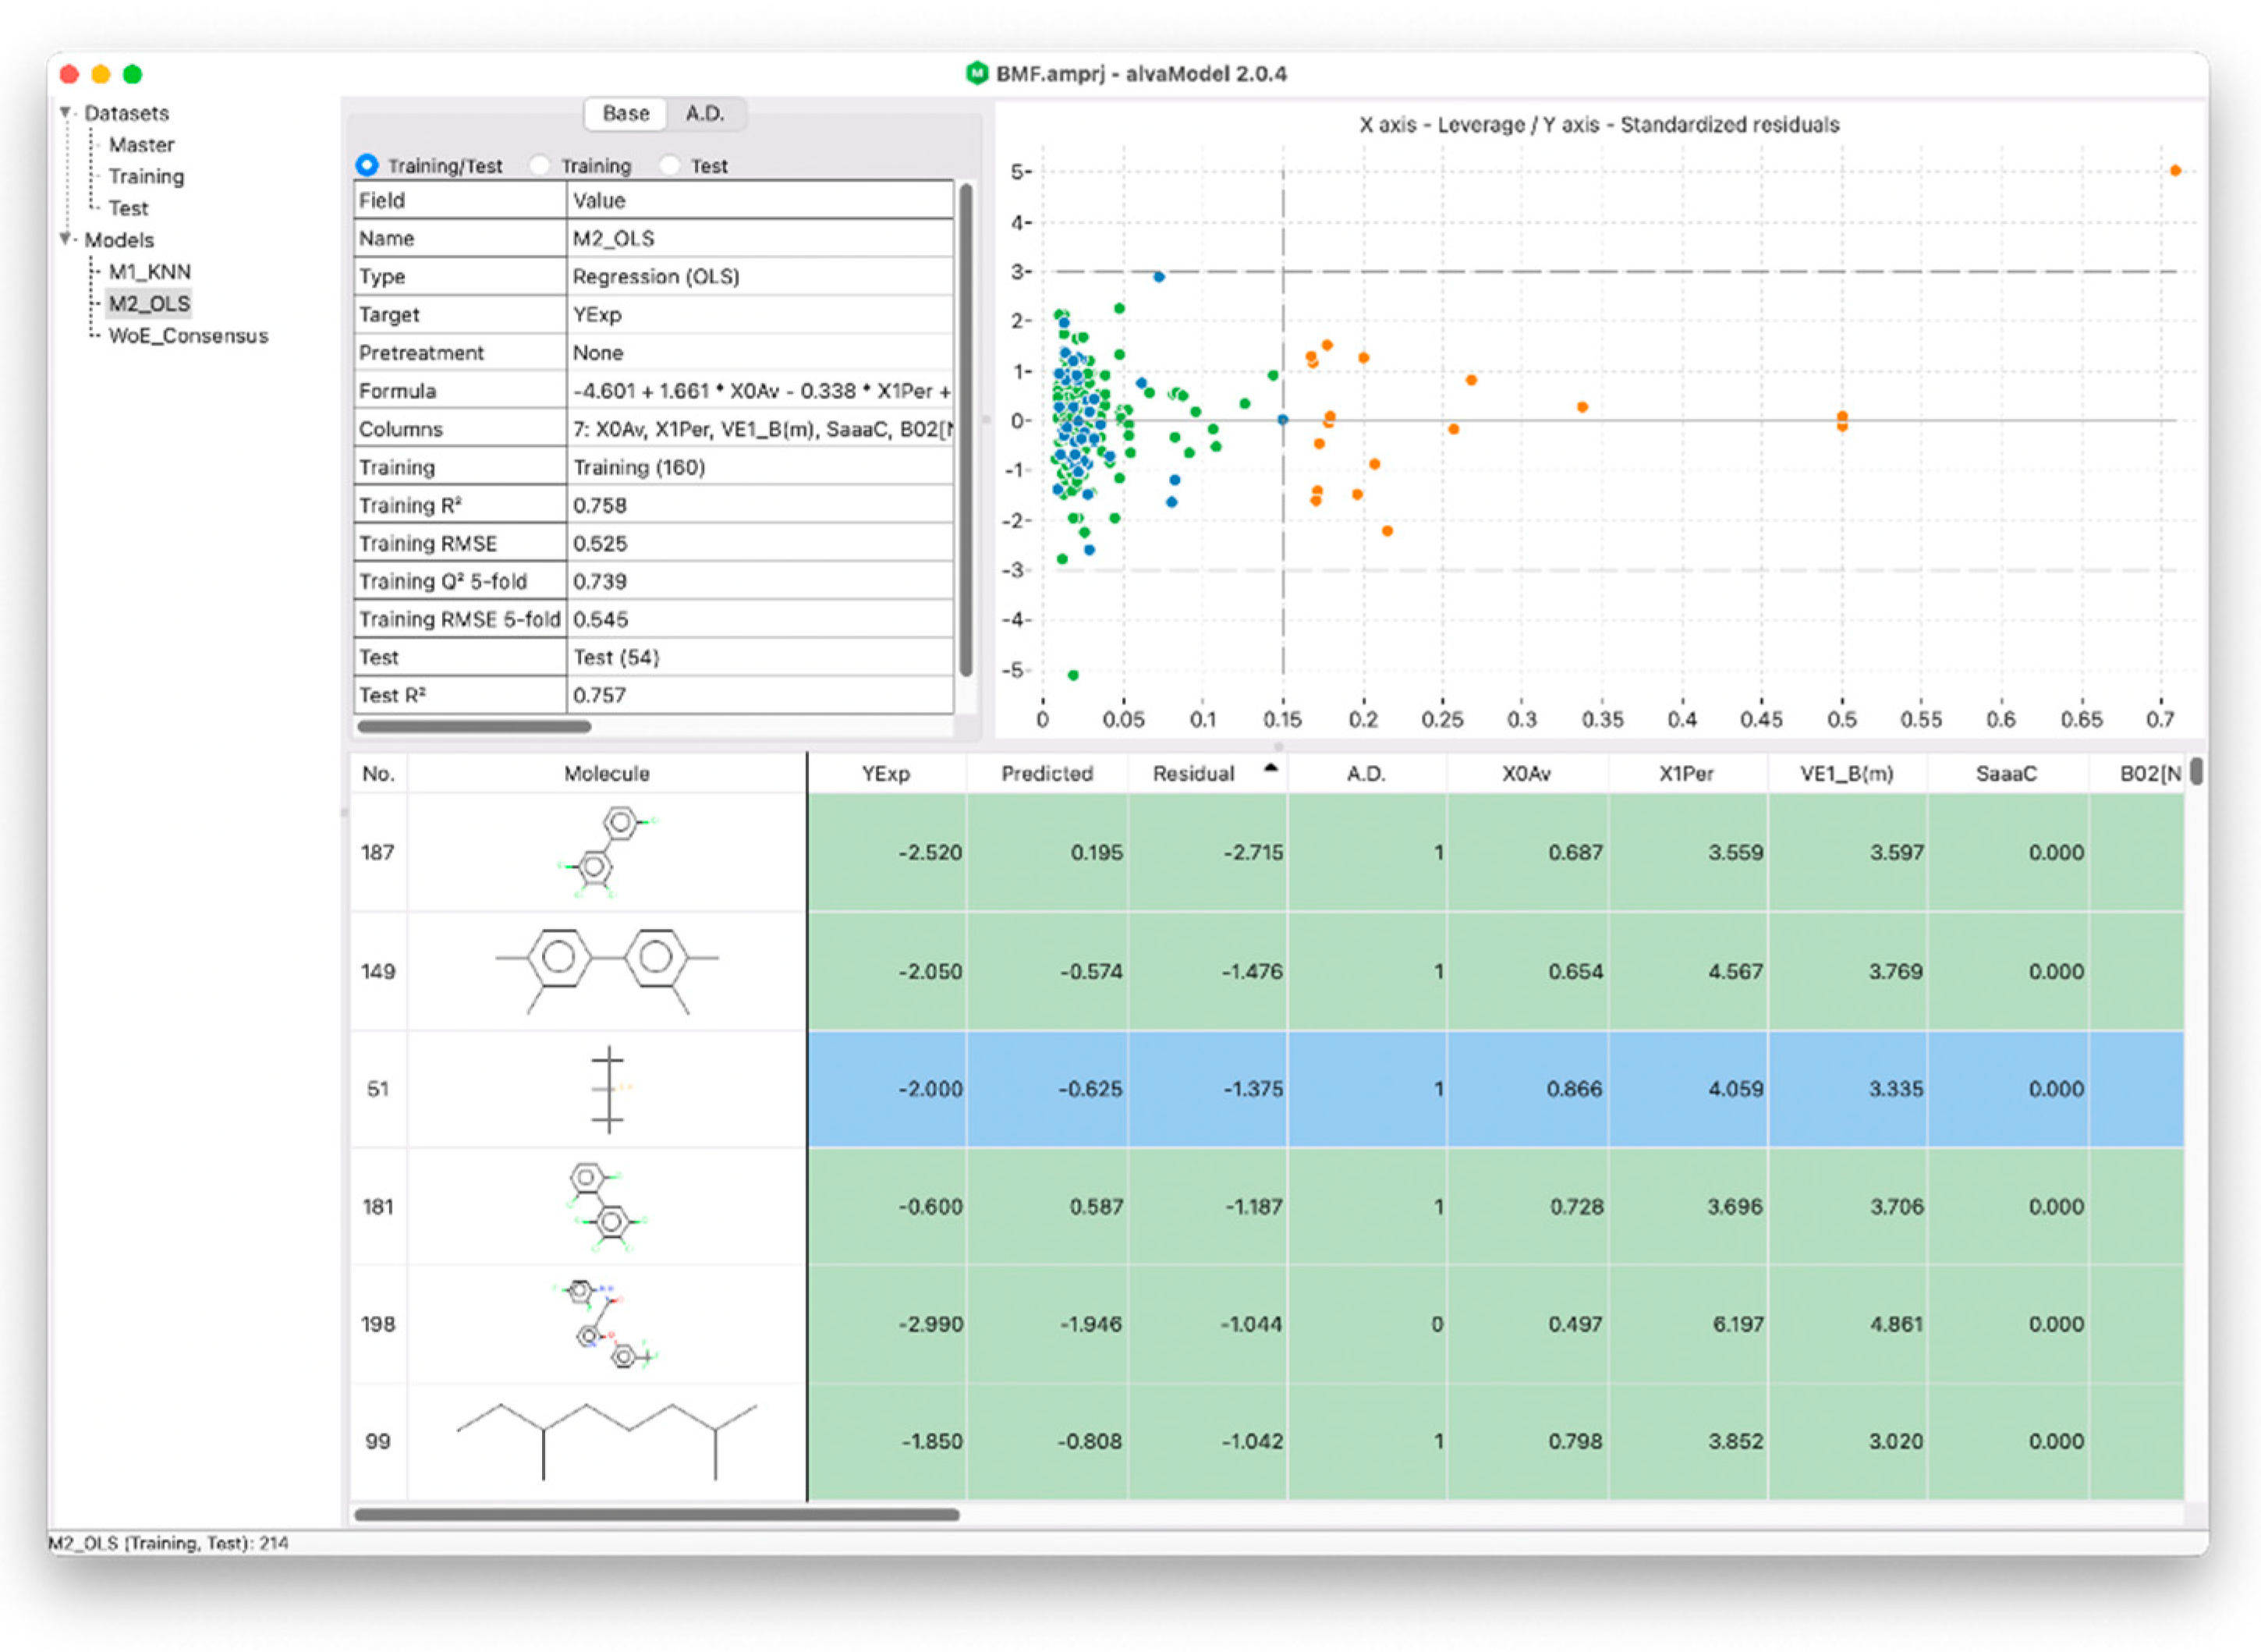This screenshot has height=1652, width=2261.
Task: Select the Test radio button
Action: click(x=670, y=165)
